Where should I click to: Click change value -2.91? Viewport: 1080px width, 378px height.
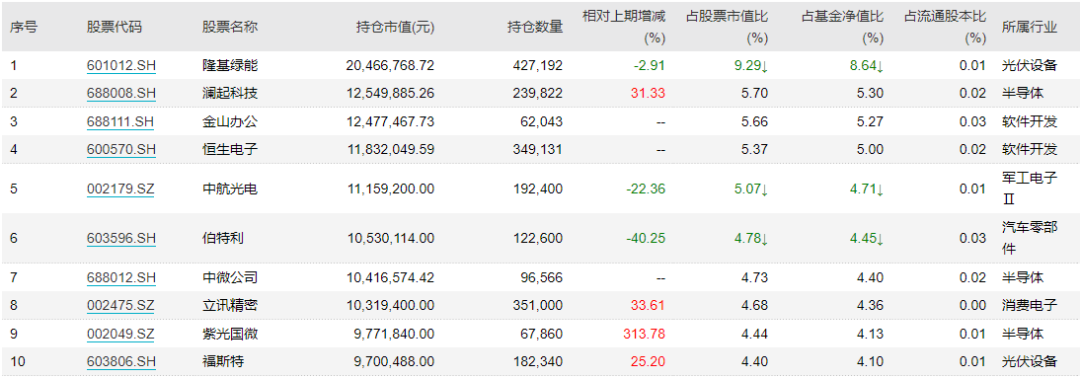click(x=650, y=66)
